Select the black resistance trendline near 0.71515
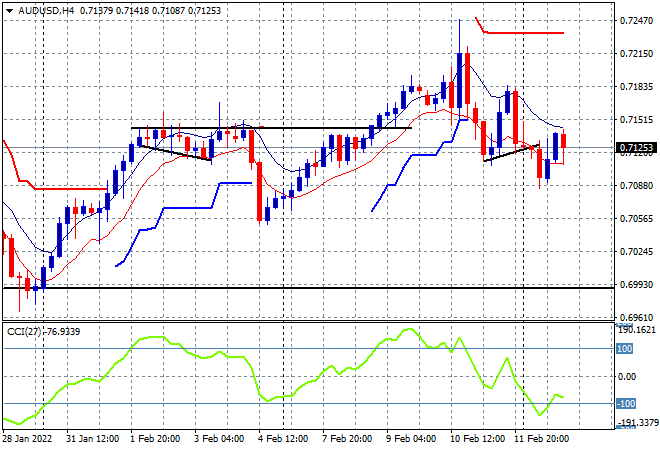The image size is (660, 450). 271,128
